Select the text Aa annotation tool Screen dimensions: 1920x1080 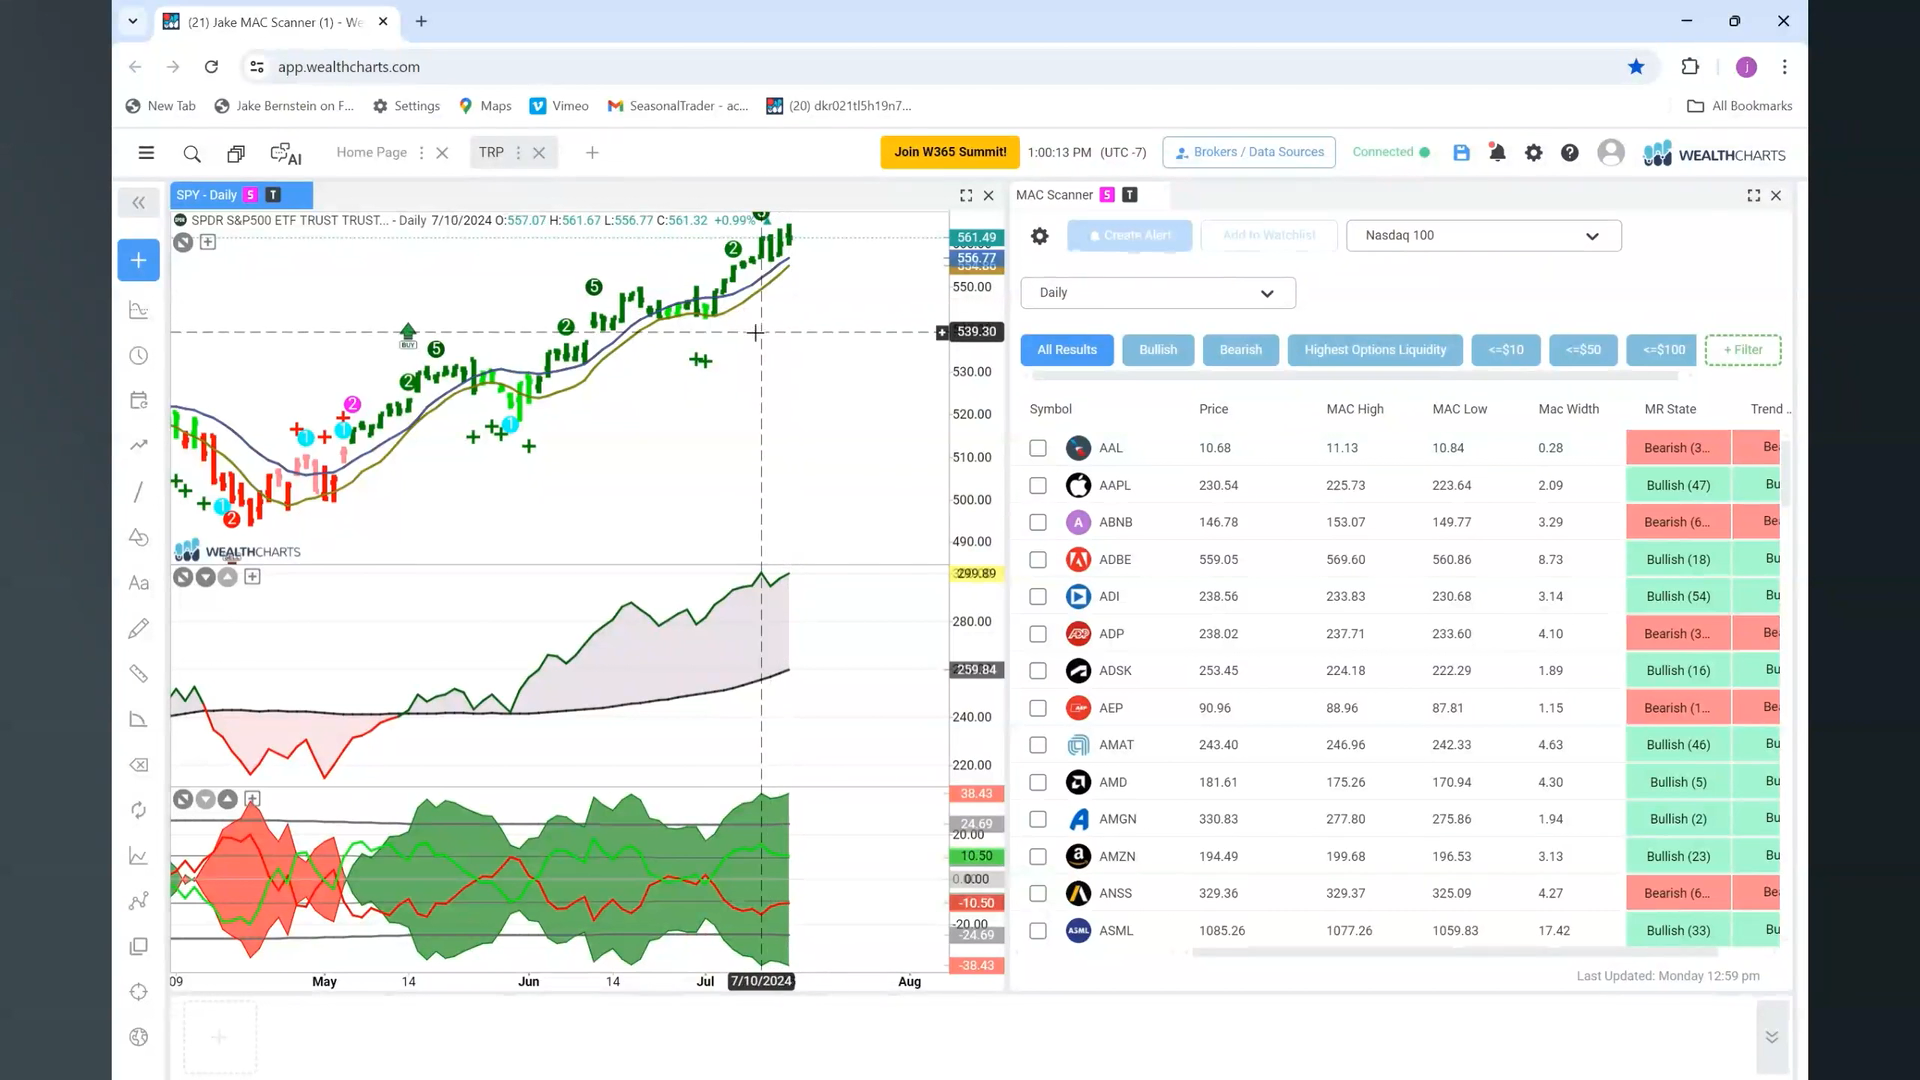tap(139, 583)
